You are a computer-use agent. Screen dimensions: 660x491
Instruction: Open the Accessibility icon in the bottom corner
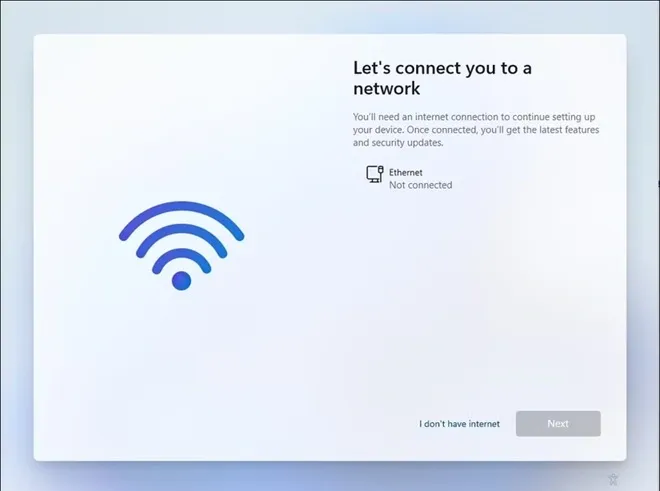pyautogui.click(x=613, y=479)
